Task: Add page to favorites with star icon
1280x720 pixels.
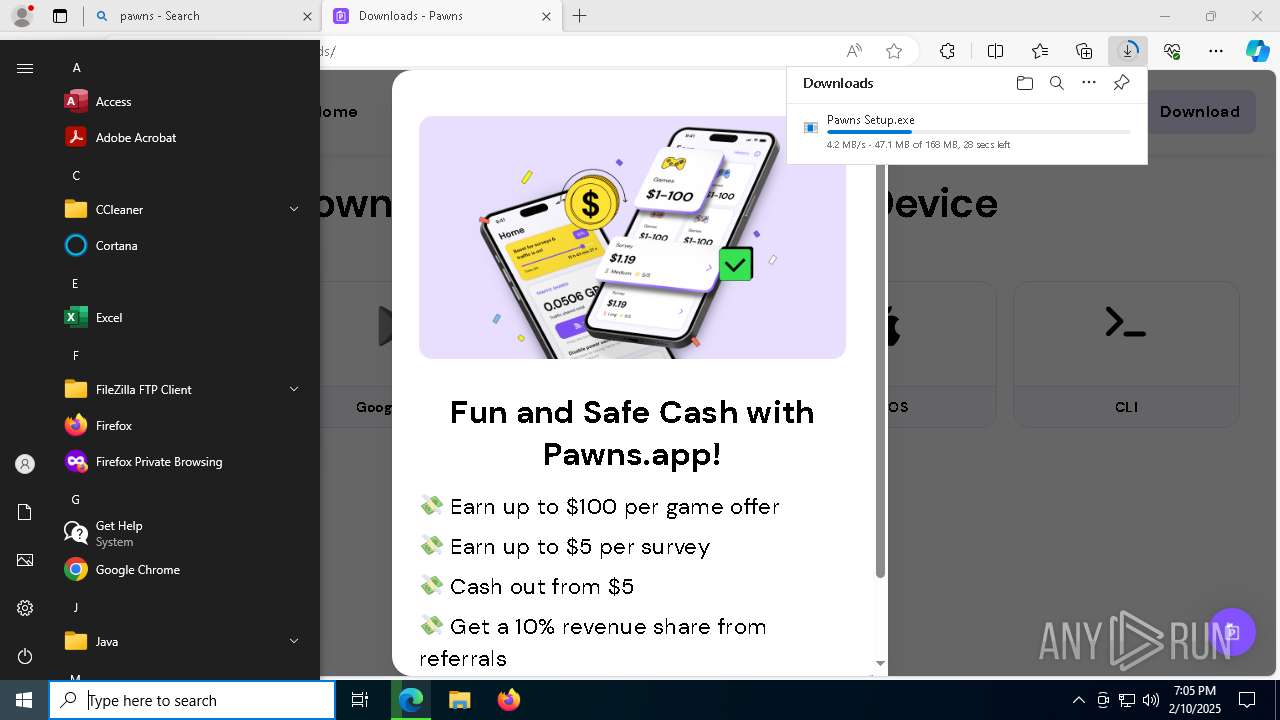Action: [x=894, y=51]
